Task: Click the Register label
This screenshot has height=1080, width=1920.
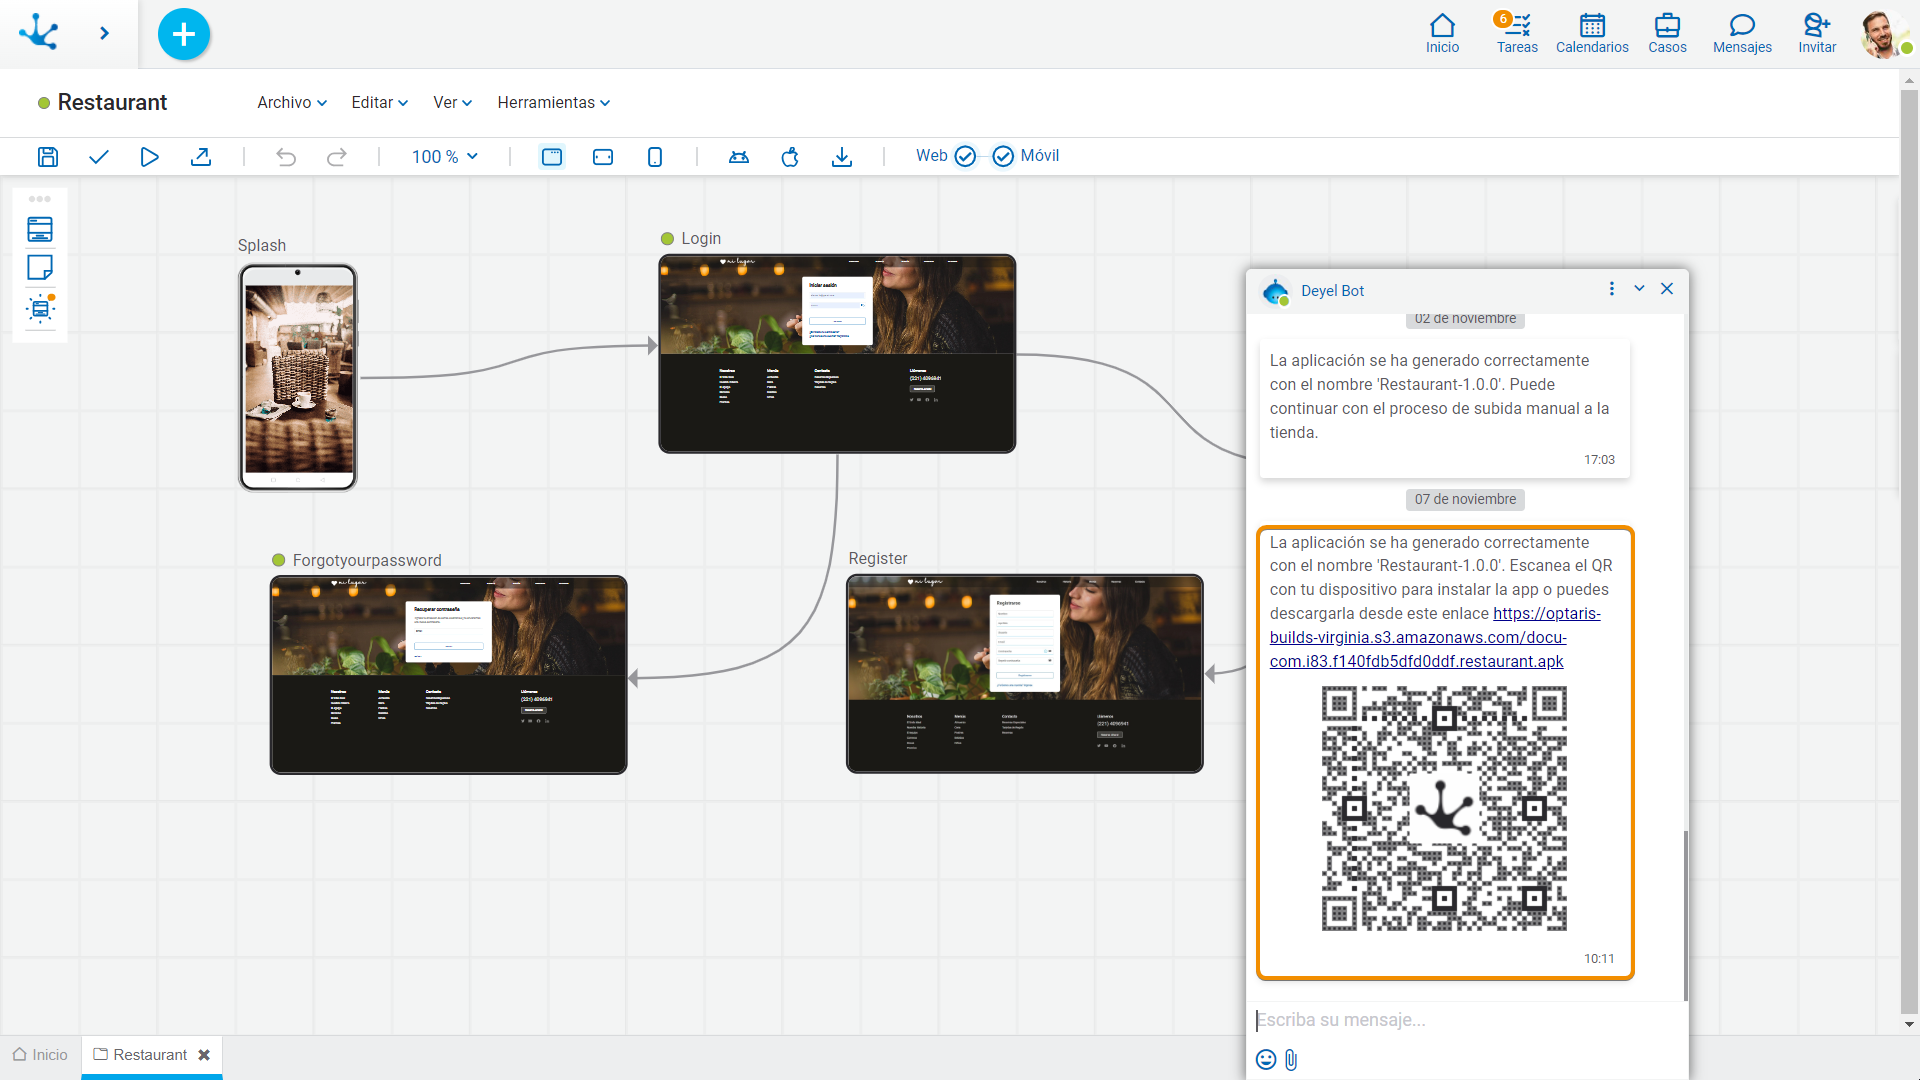Action: tap(878, 558)
